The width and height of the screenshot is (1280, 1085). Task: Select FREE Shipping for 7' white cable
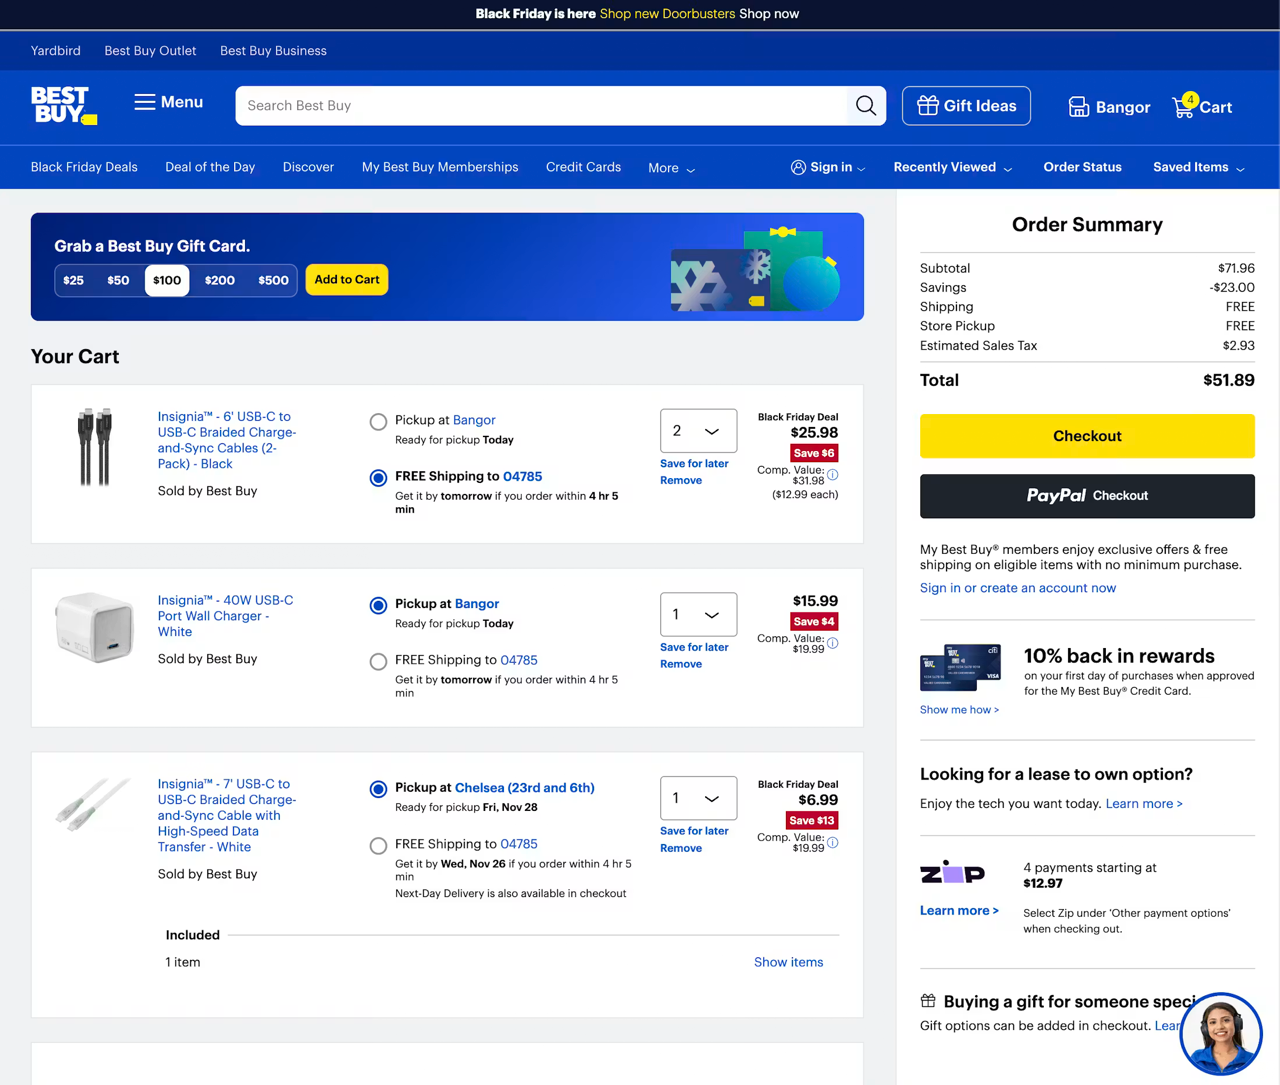point(378,846)
